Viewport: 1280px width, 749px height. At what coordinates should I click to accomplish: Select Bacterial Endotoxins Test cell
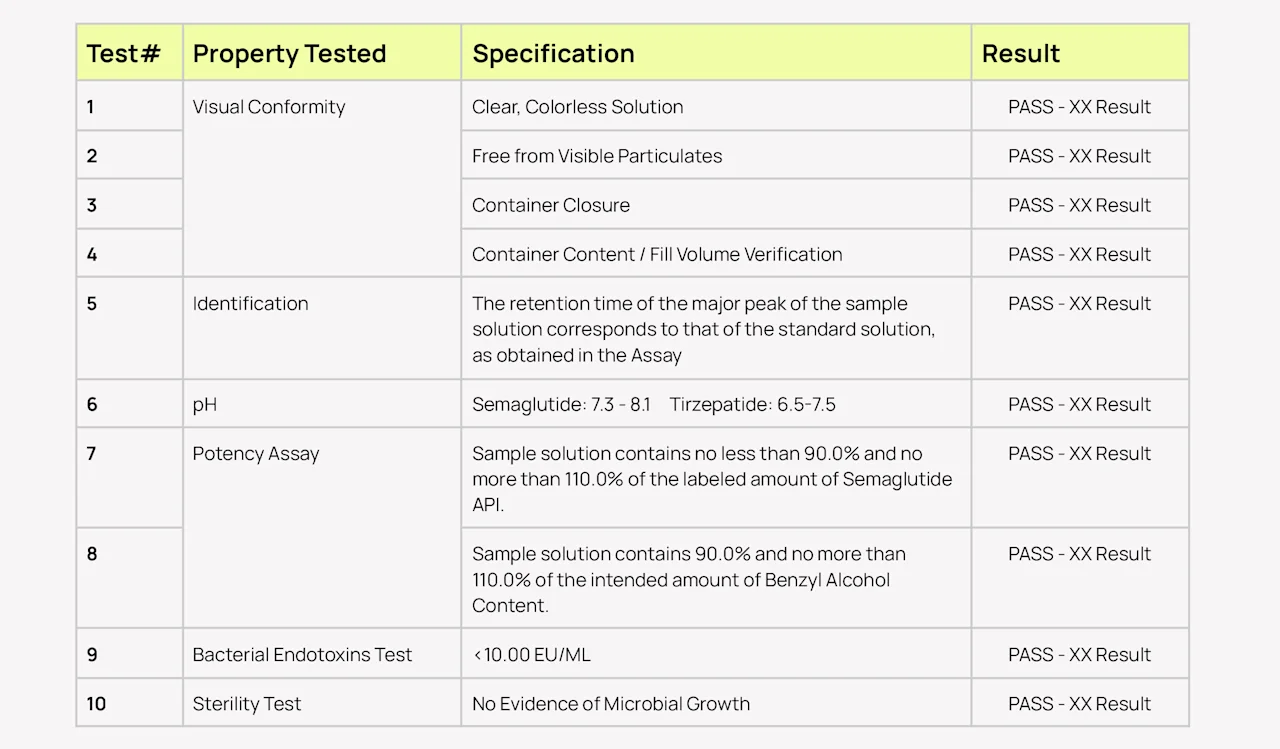[x=302, y=654]
